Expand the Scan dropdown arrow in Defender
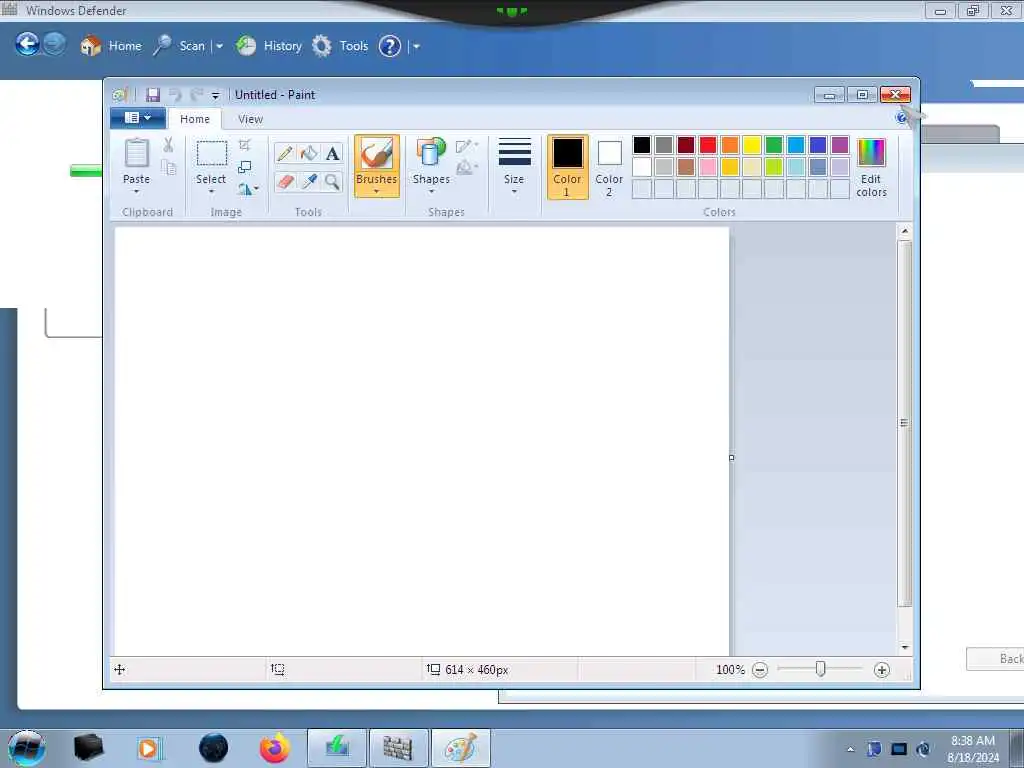 219,46
